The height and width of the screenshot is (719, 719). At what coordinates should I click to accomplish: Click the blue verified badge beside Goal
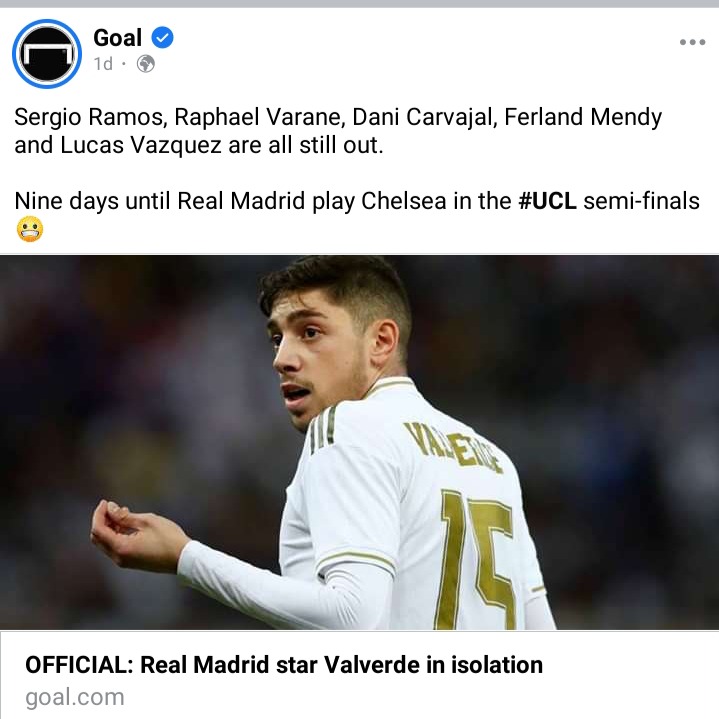point(162,38)
